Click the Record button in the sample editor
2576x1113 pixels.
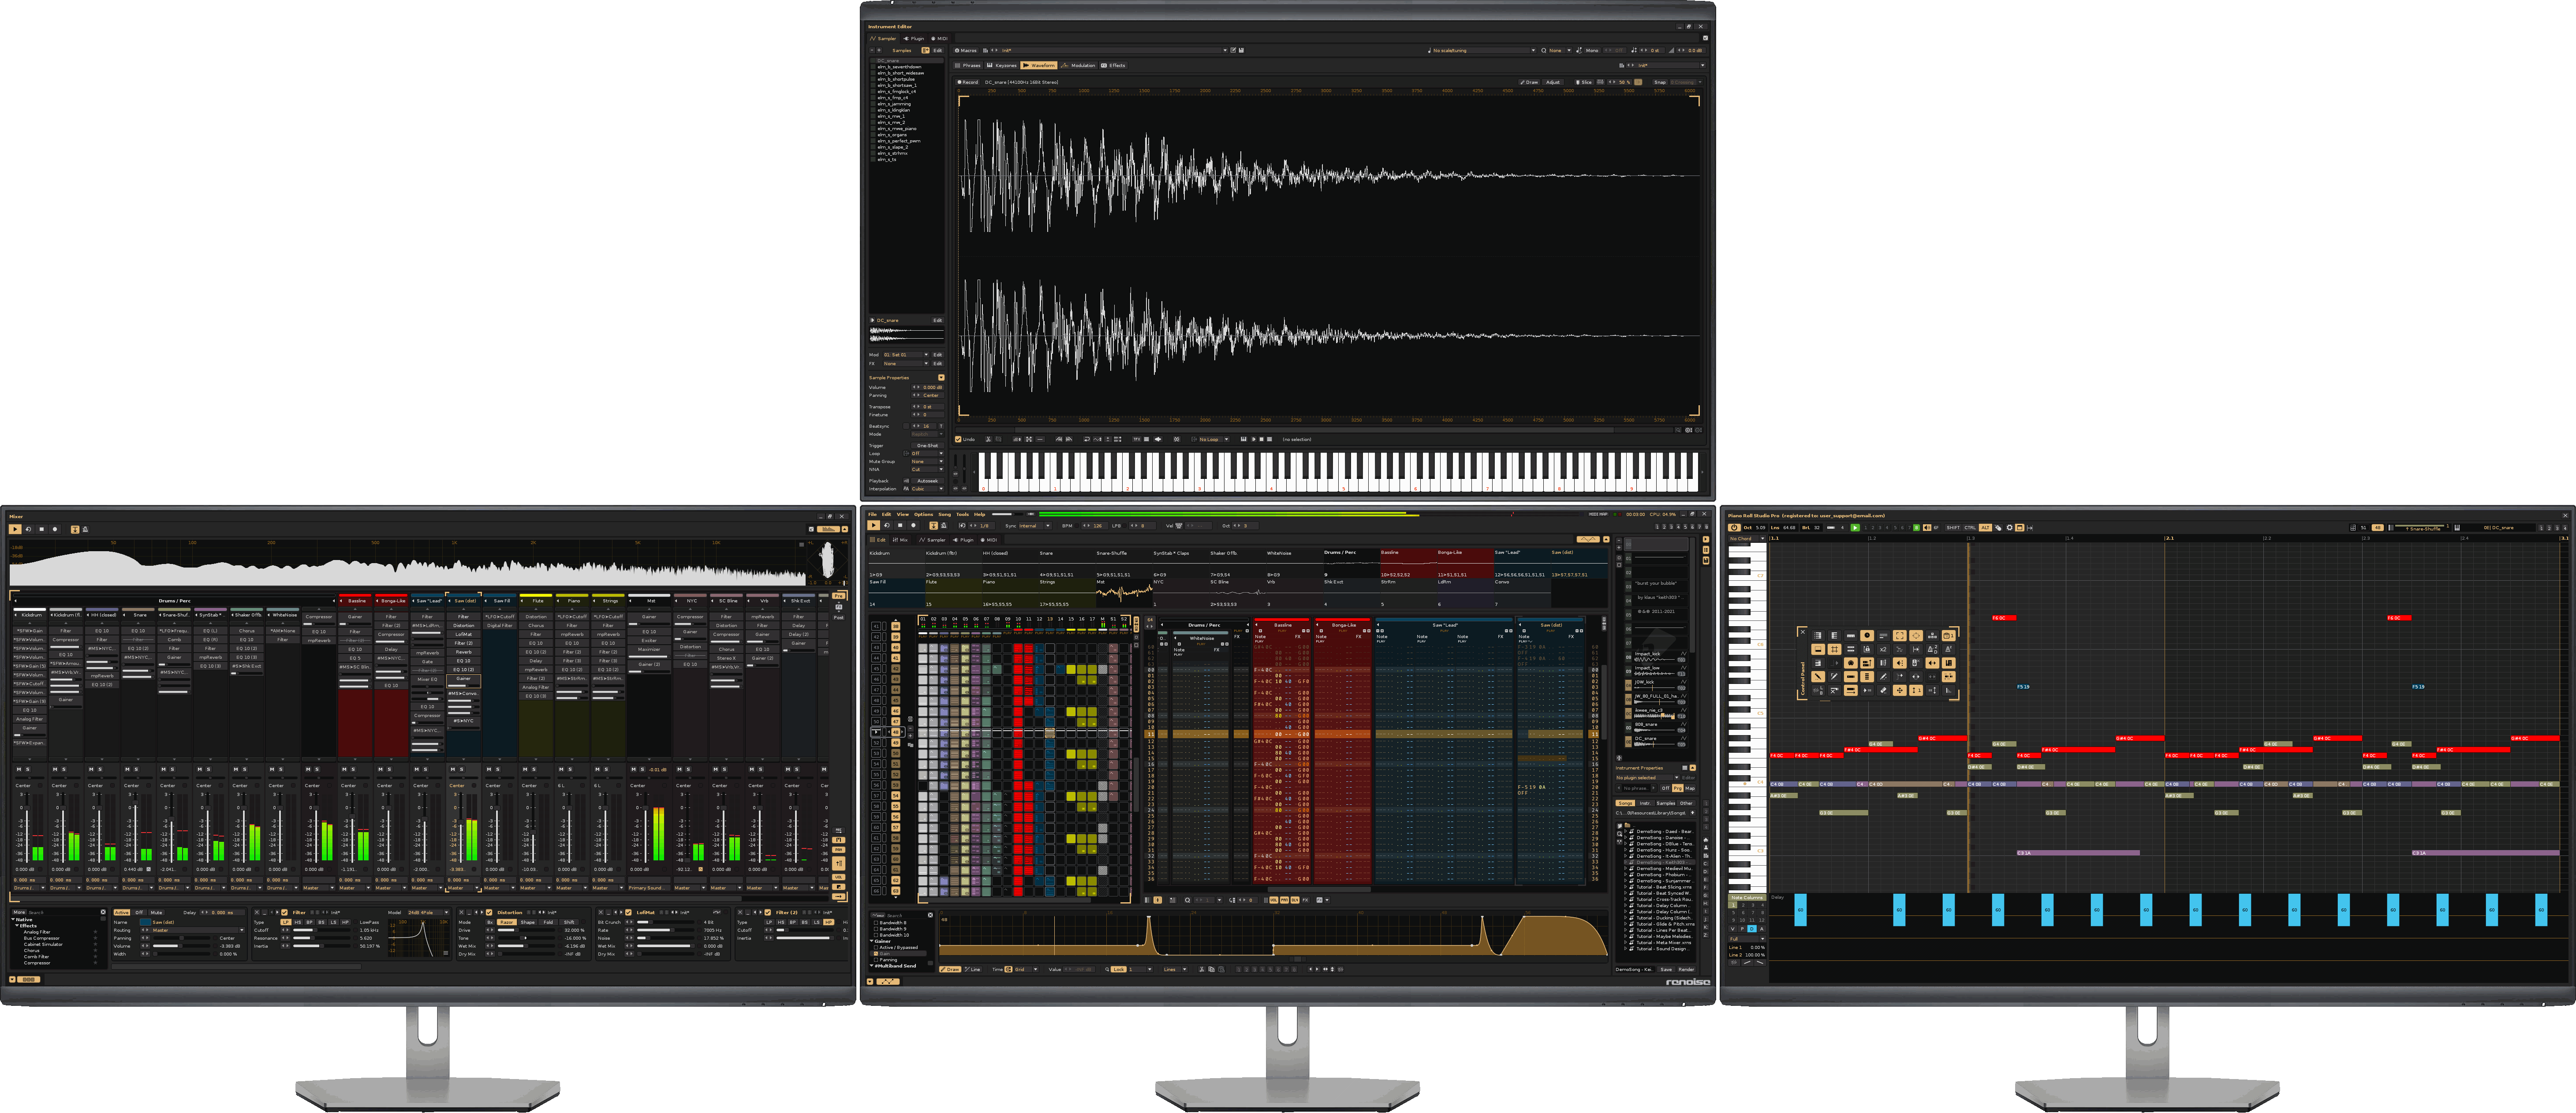tap(968, 82)
